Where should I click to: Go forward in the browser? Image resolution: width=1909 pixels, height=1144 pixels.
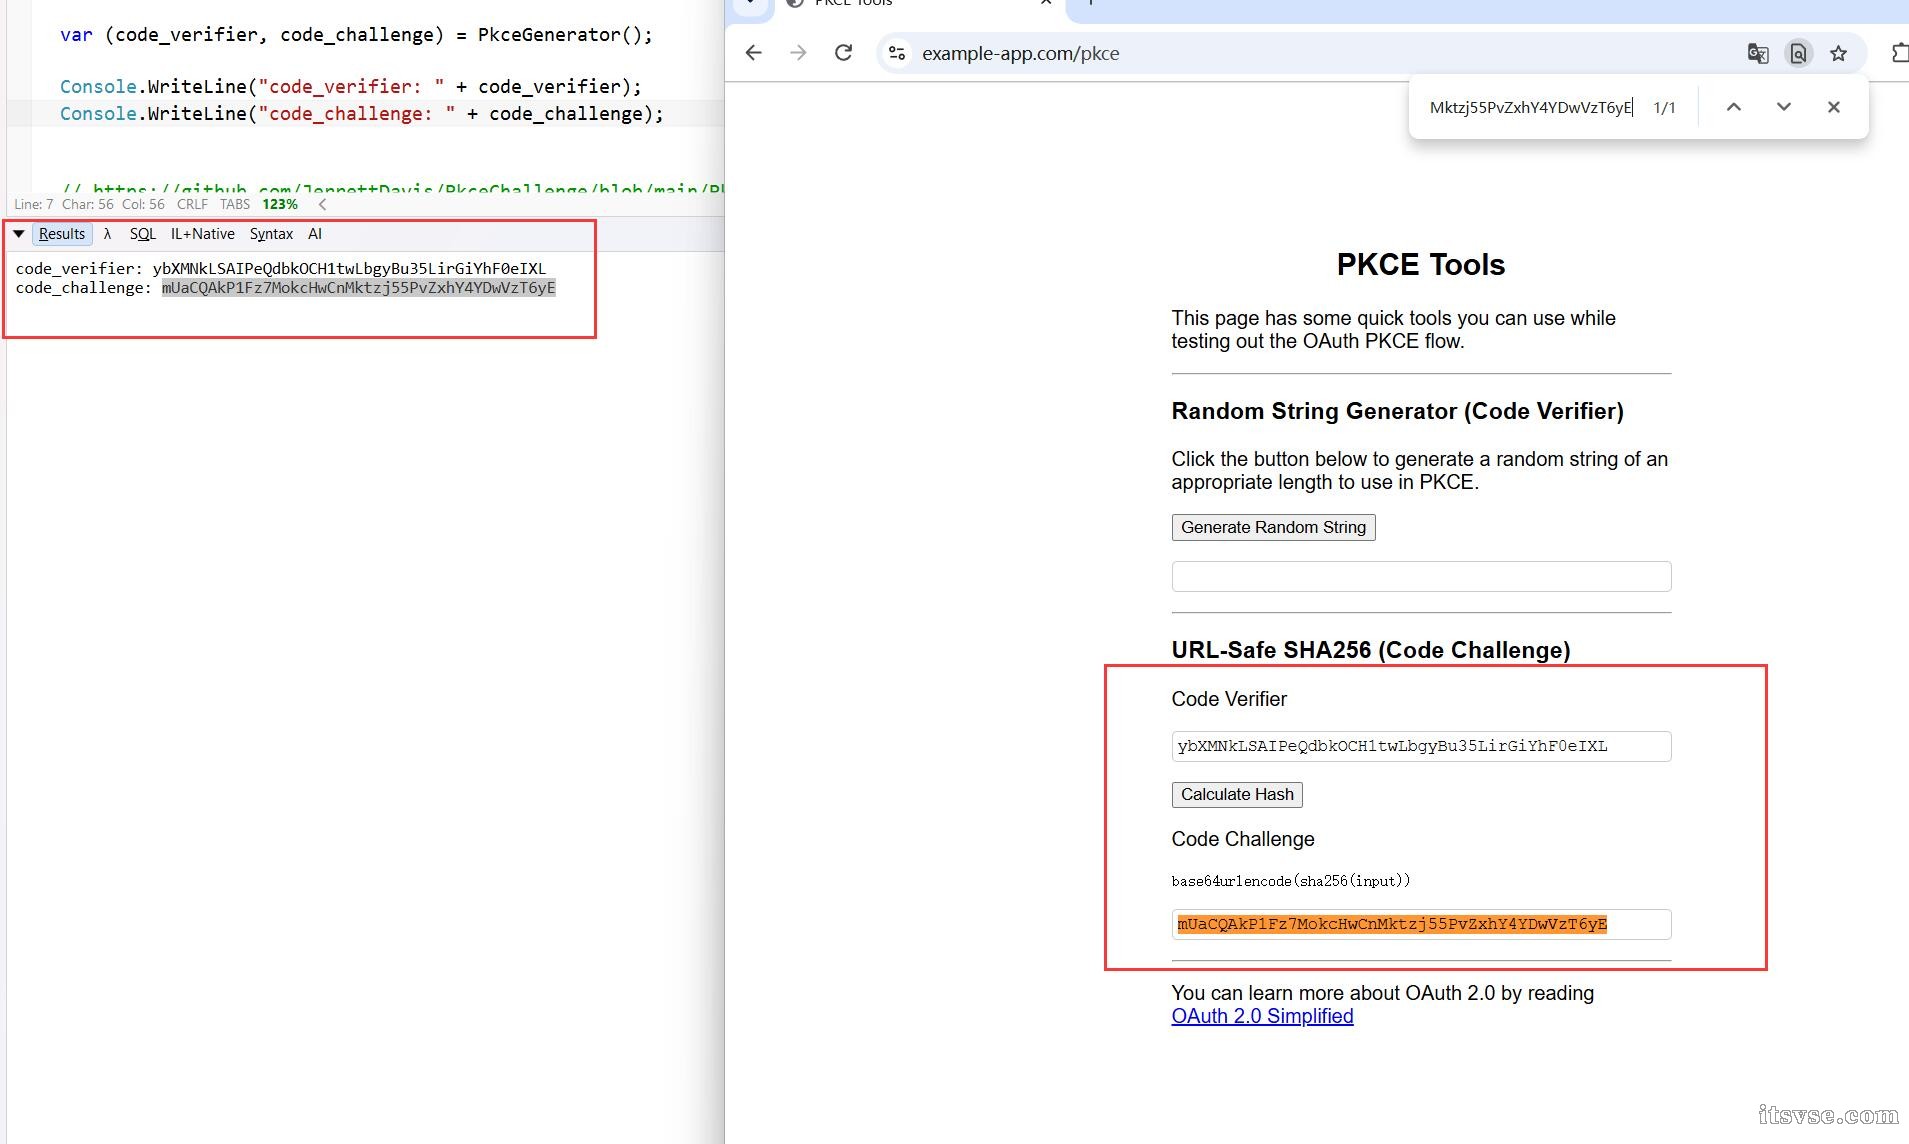click(798, 53)
